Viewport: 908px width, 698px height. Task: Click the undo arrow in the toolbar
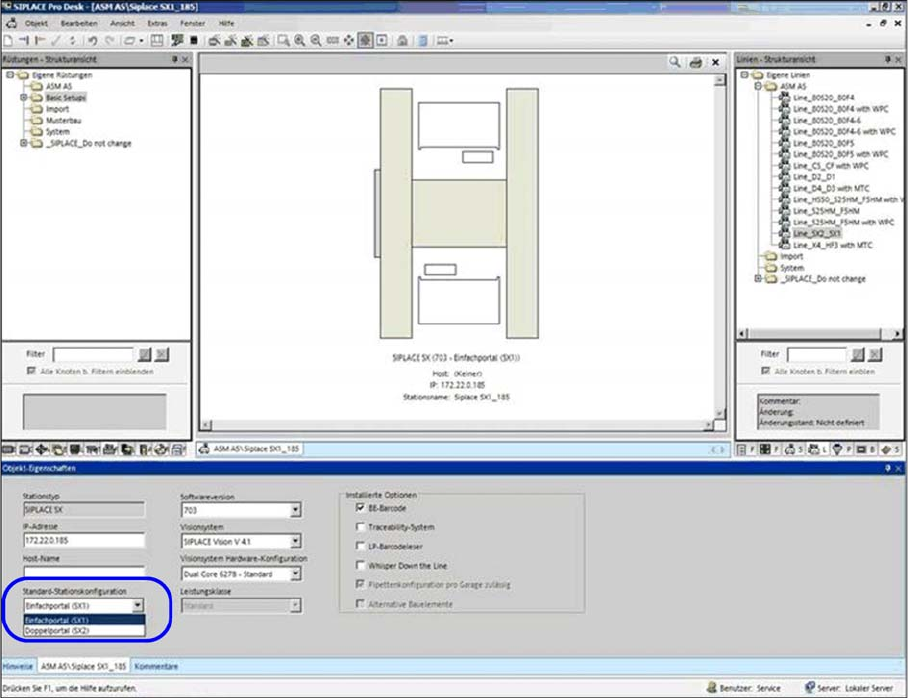(x=92, y=41)
